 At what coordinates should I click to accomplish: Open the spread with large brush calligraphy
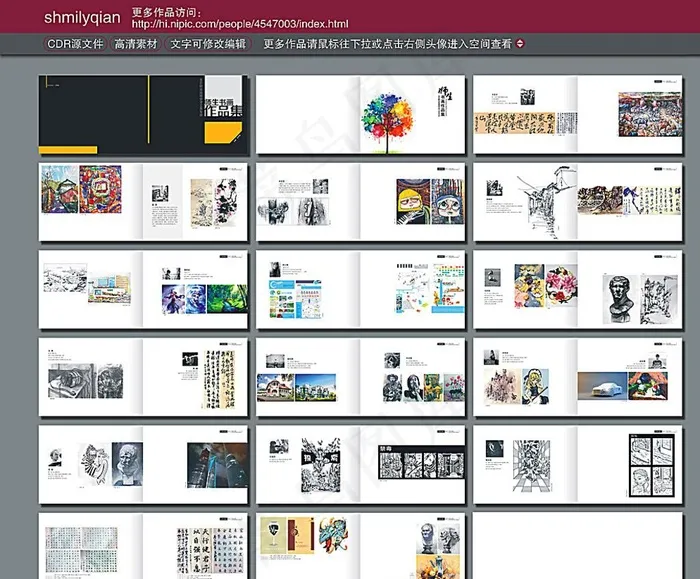coord(143,546)
